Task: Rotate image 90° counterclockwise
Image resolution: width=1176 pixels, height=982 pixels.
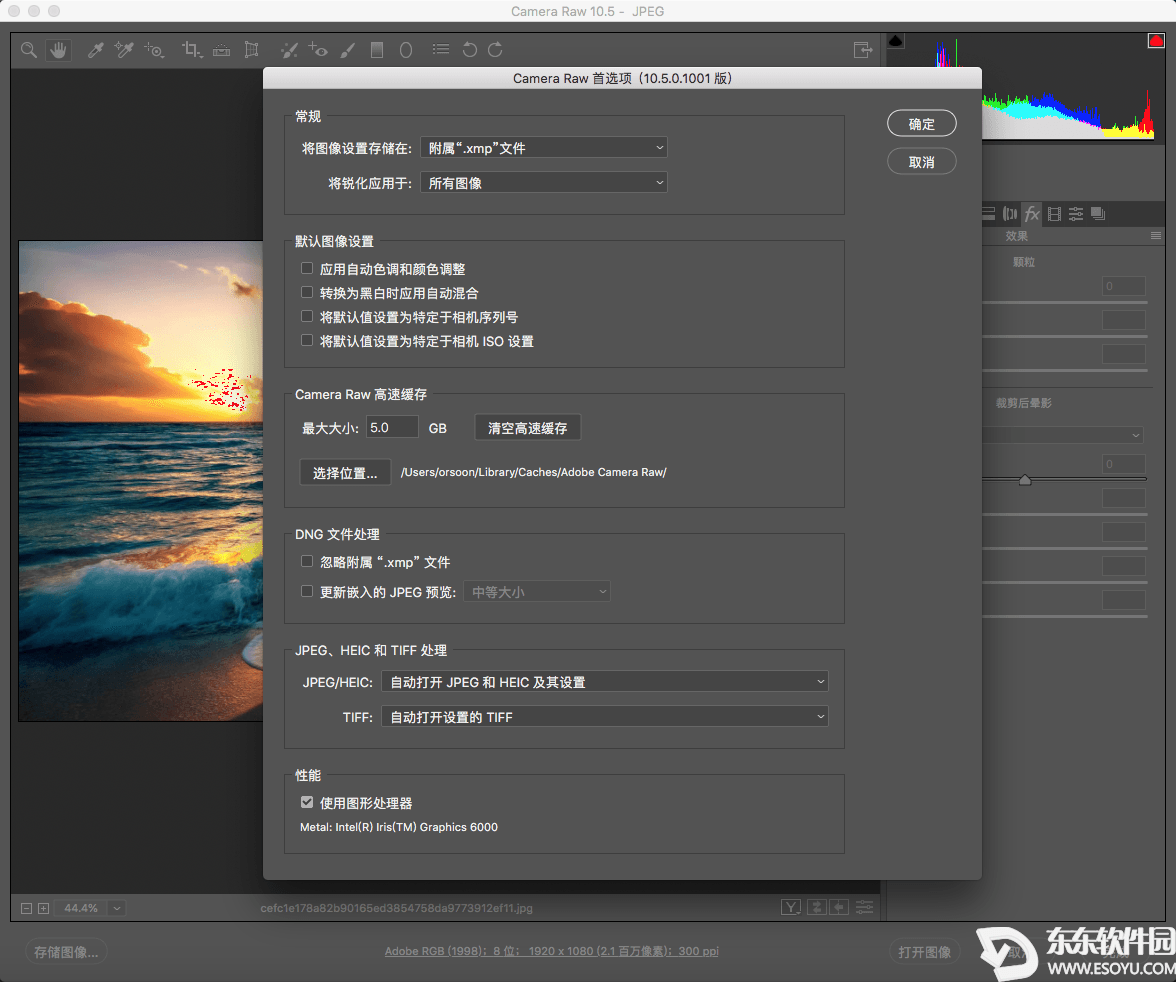Action: click(x=470, y=50)
